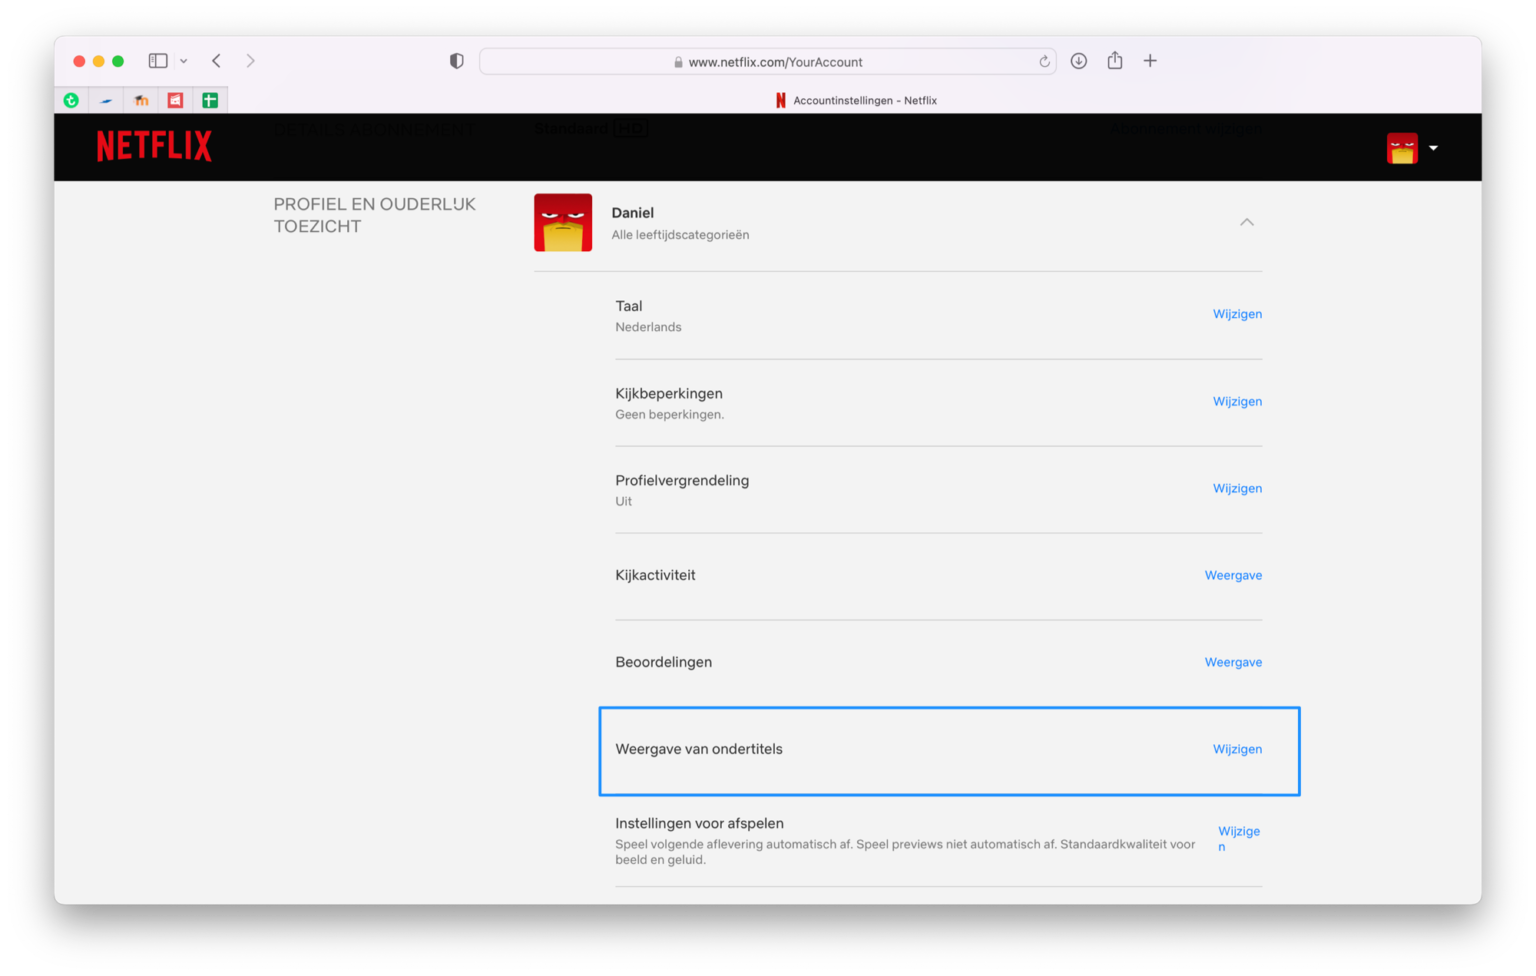
Task: Toggle the Safari sidebar button
Action: [158, 61]
